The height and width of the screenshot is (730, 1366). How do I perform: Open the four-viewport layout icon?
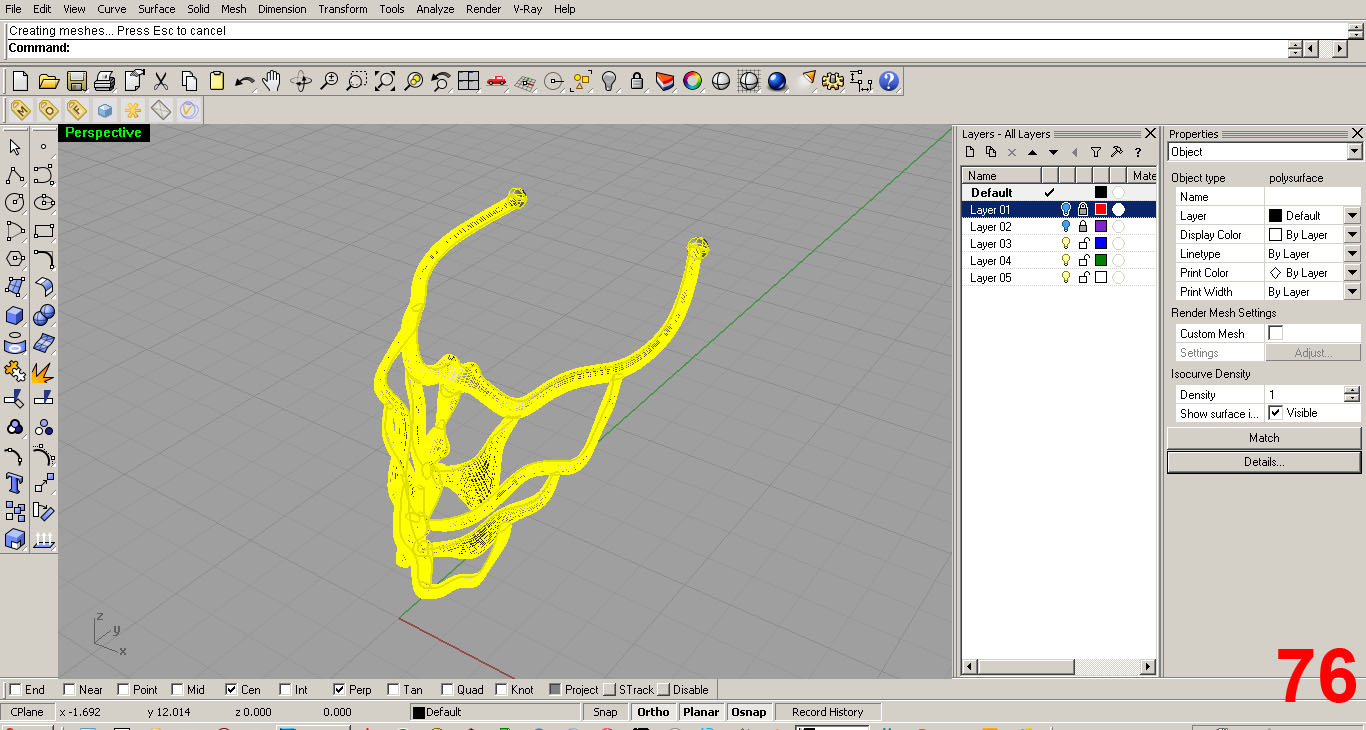click(468, 81)
